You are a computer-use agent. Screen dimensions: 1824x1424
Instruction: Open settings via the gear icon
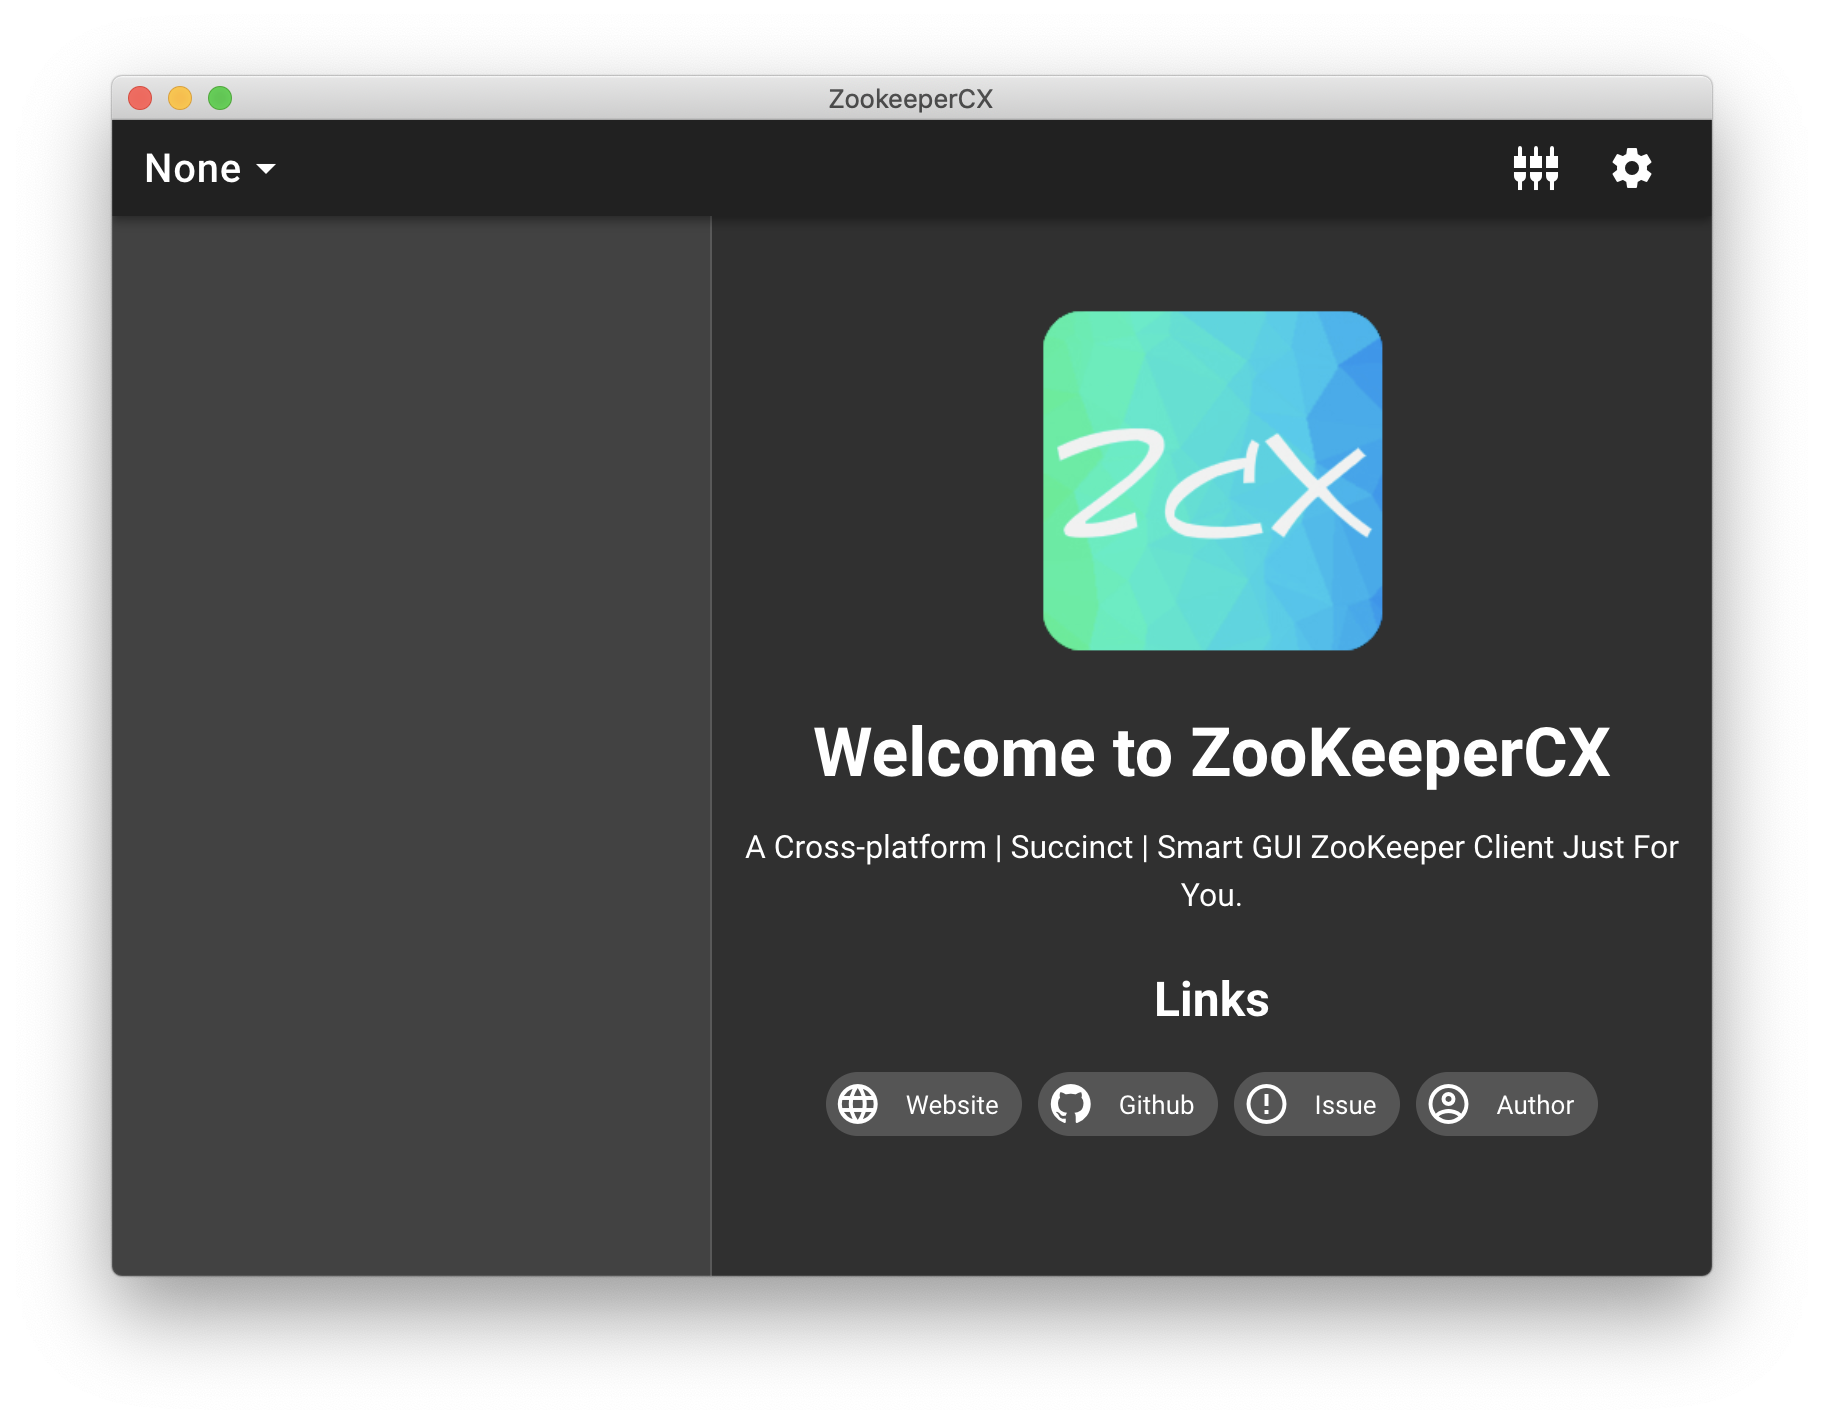(1631, 168)
